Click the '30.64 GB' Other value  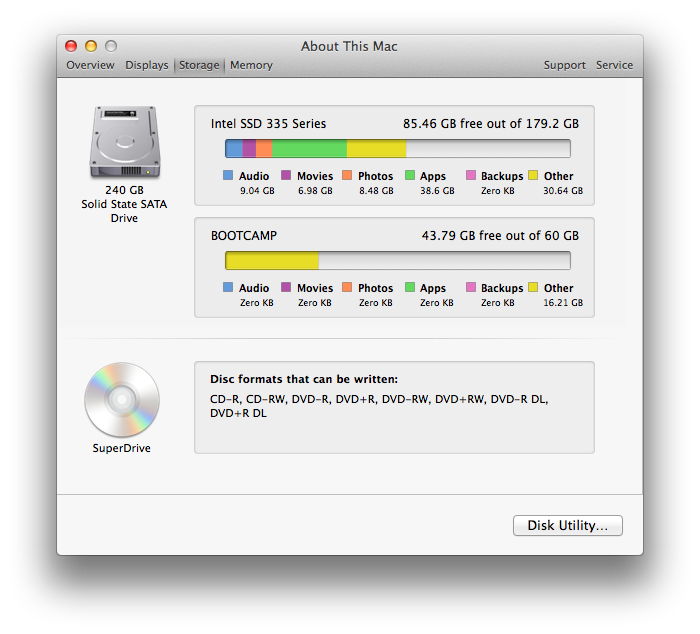563,191
